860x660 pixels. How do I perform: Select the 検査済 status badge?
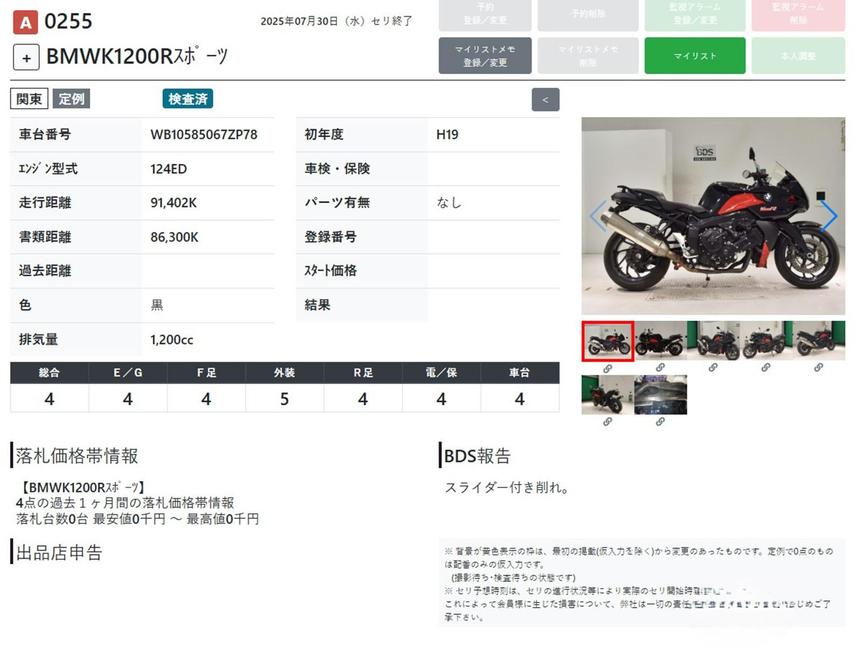coord(188,99)
